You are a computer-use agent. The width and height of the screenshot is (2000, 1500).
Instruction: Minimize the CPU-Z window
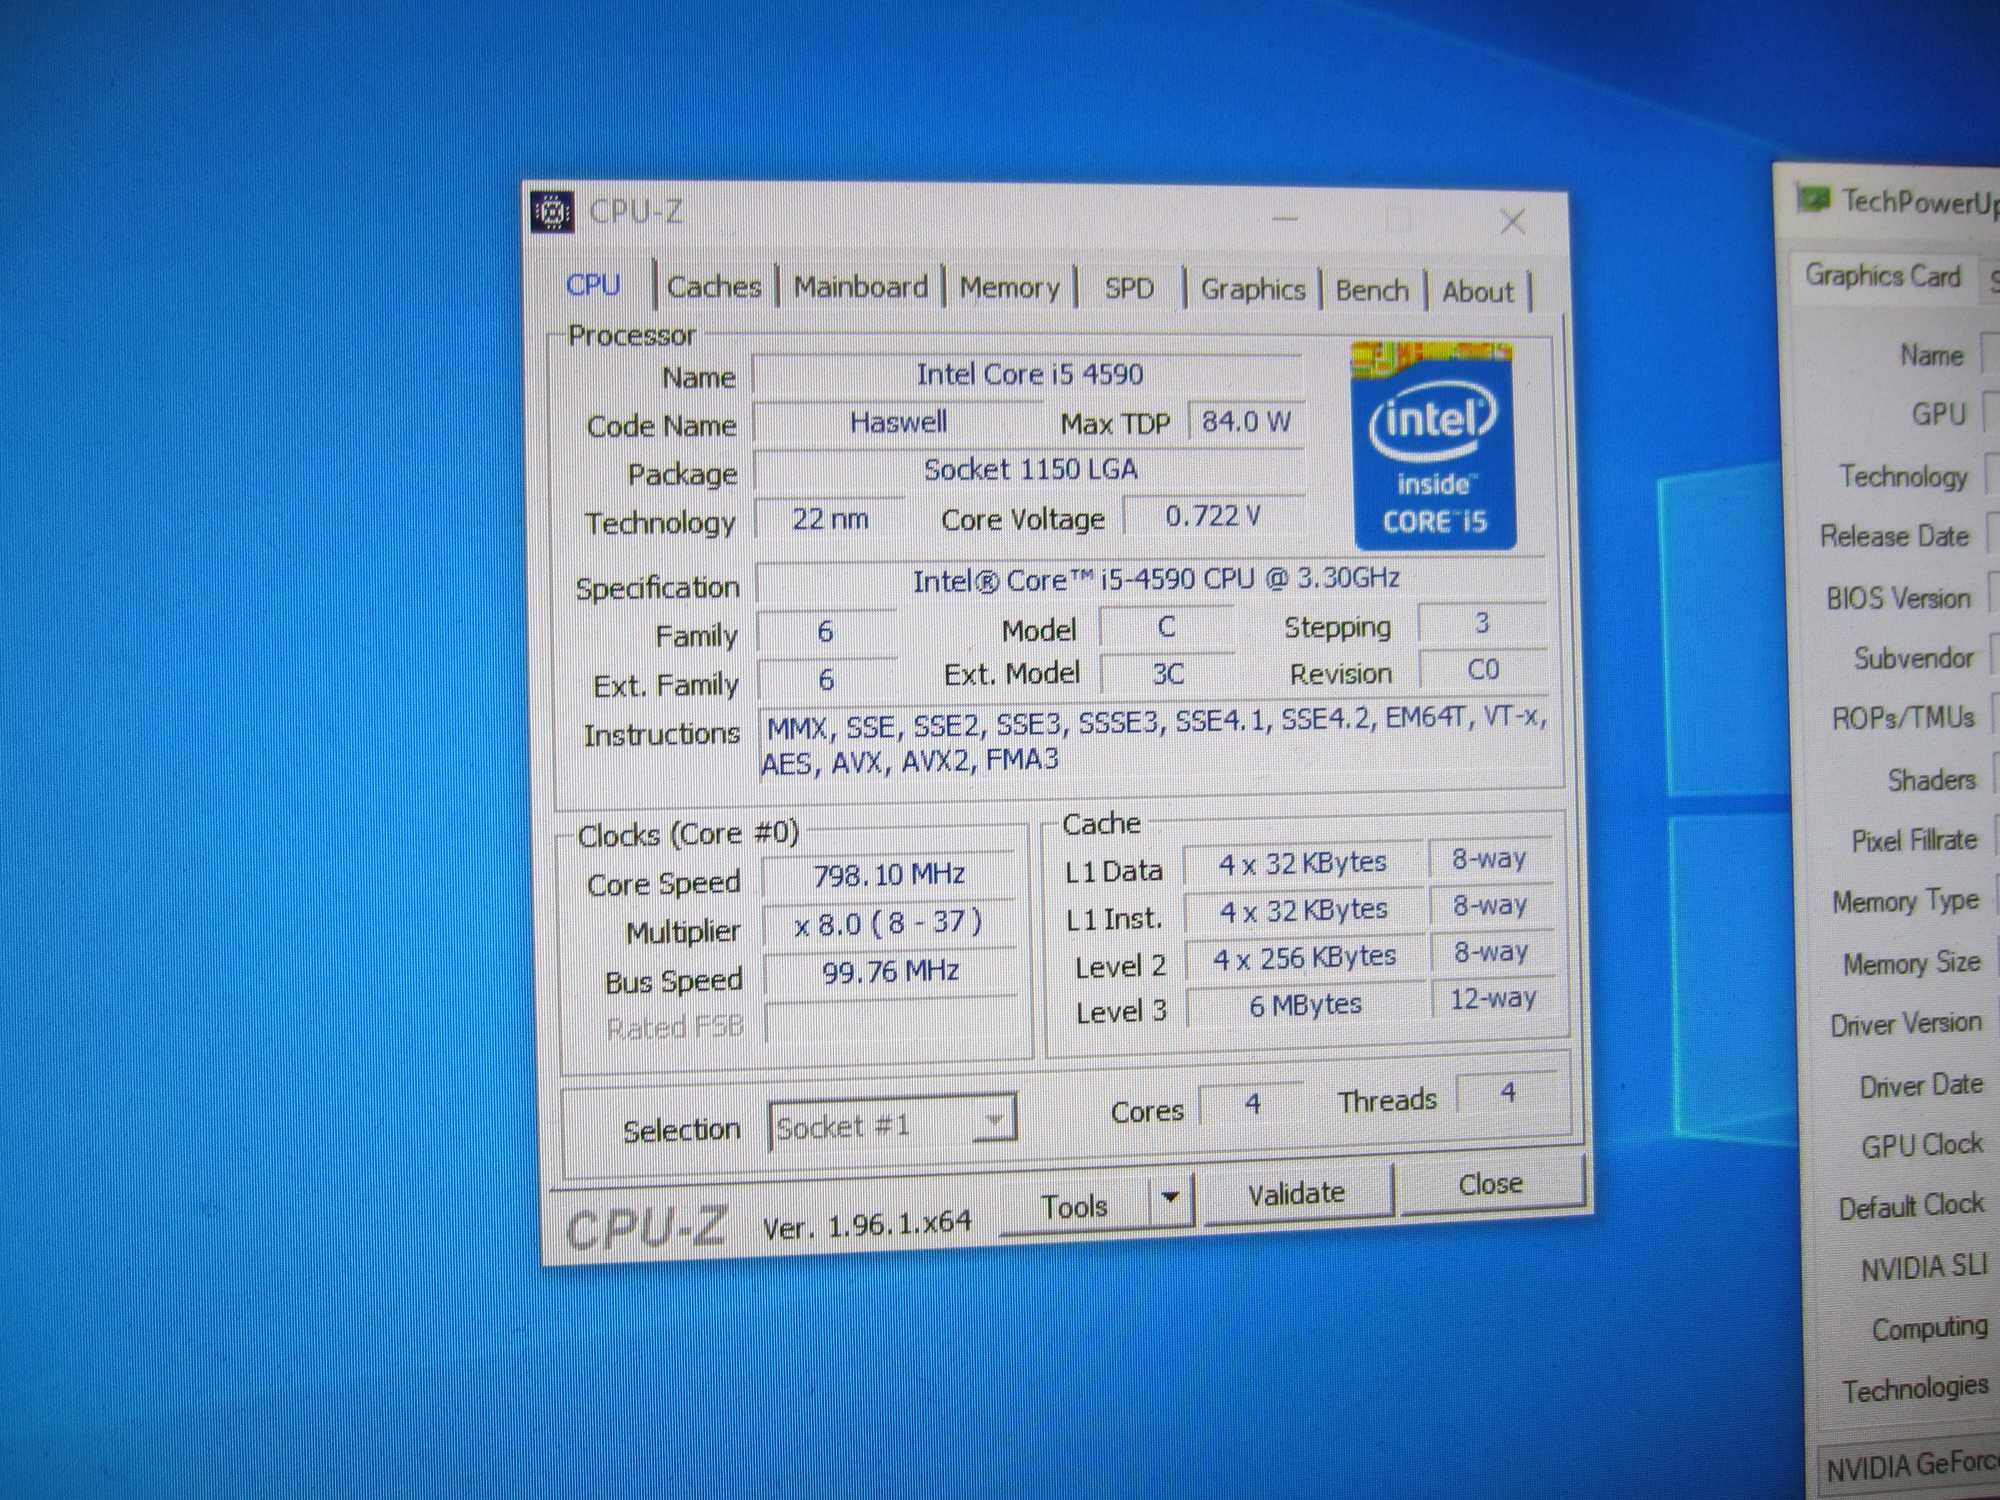(1286, 218)
